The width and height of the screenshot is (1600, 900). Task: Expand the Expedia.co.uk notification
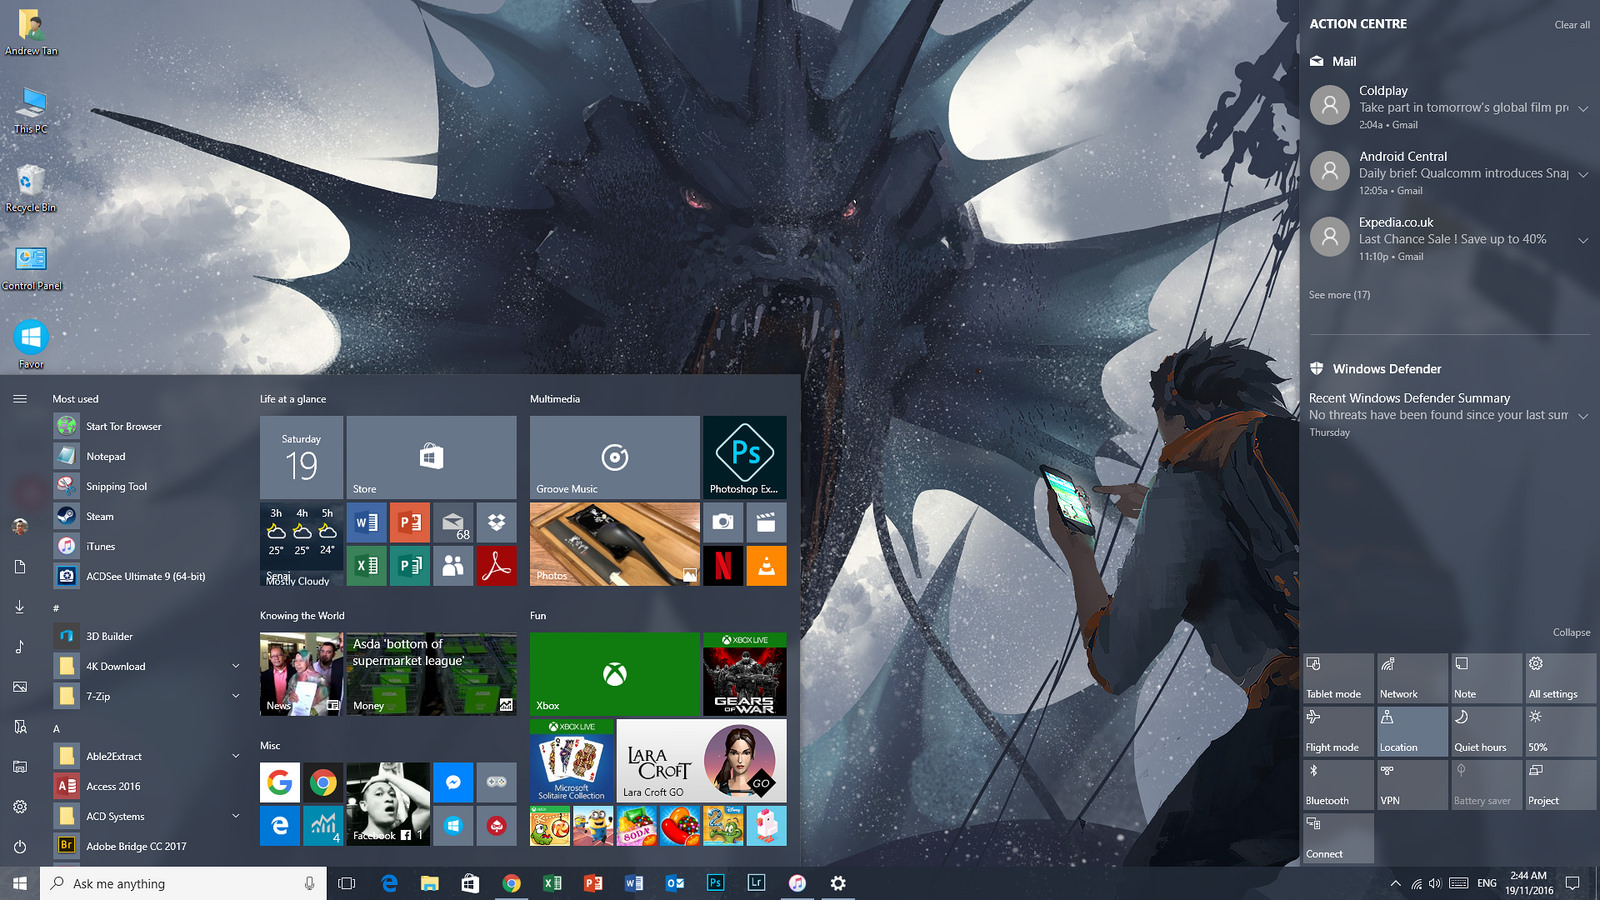pyautogui.click(x=1583, y=240)
